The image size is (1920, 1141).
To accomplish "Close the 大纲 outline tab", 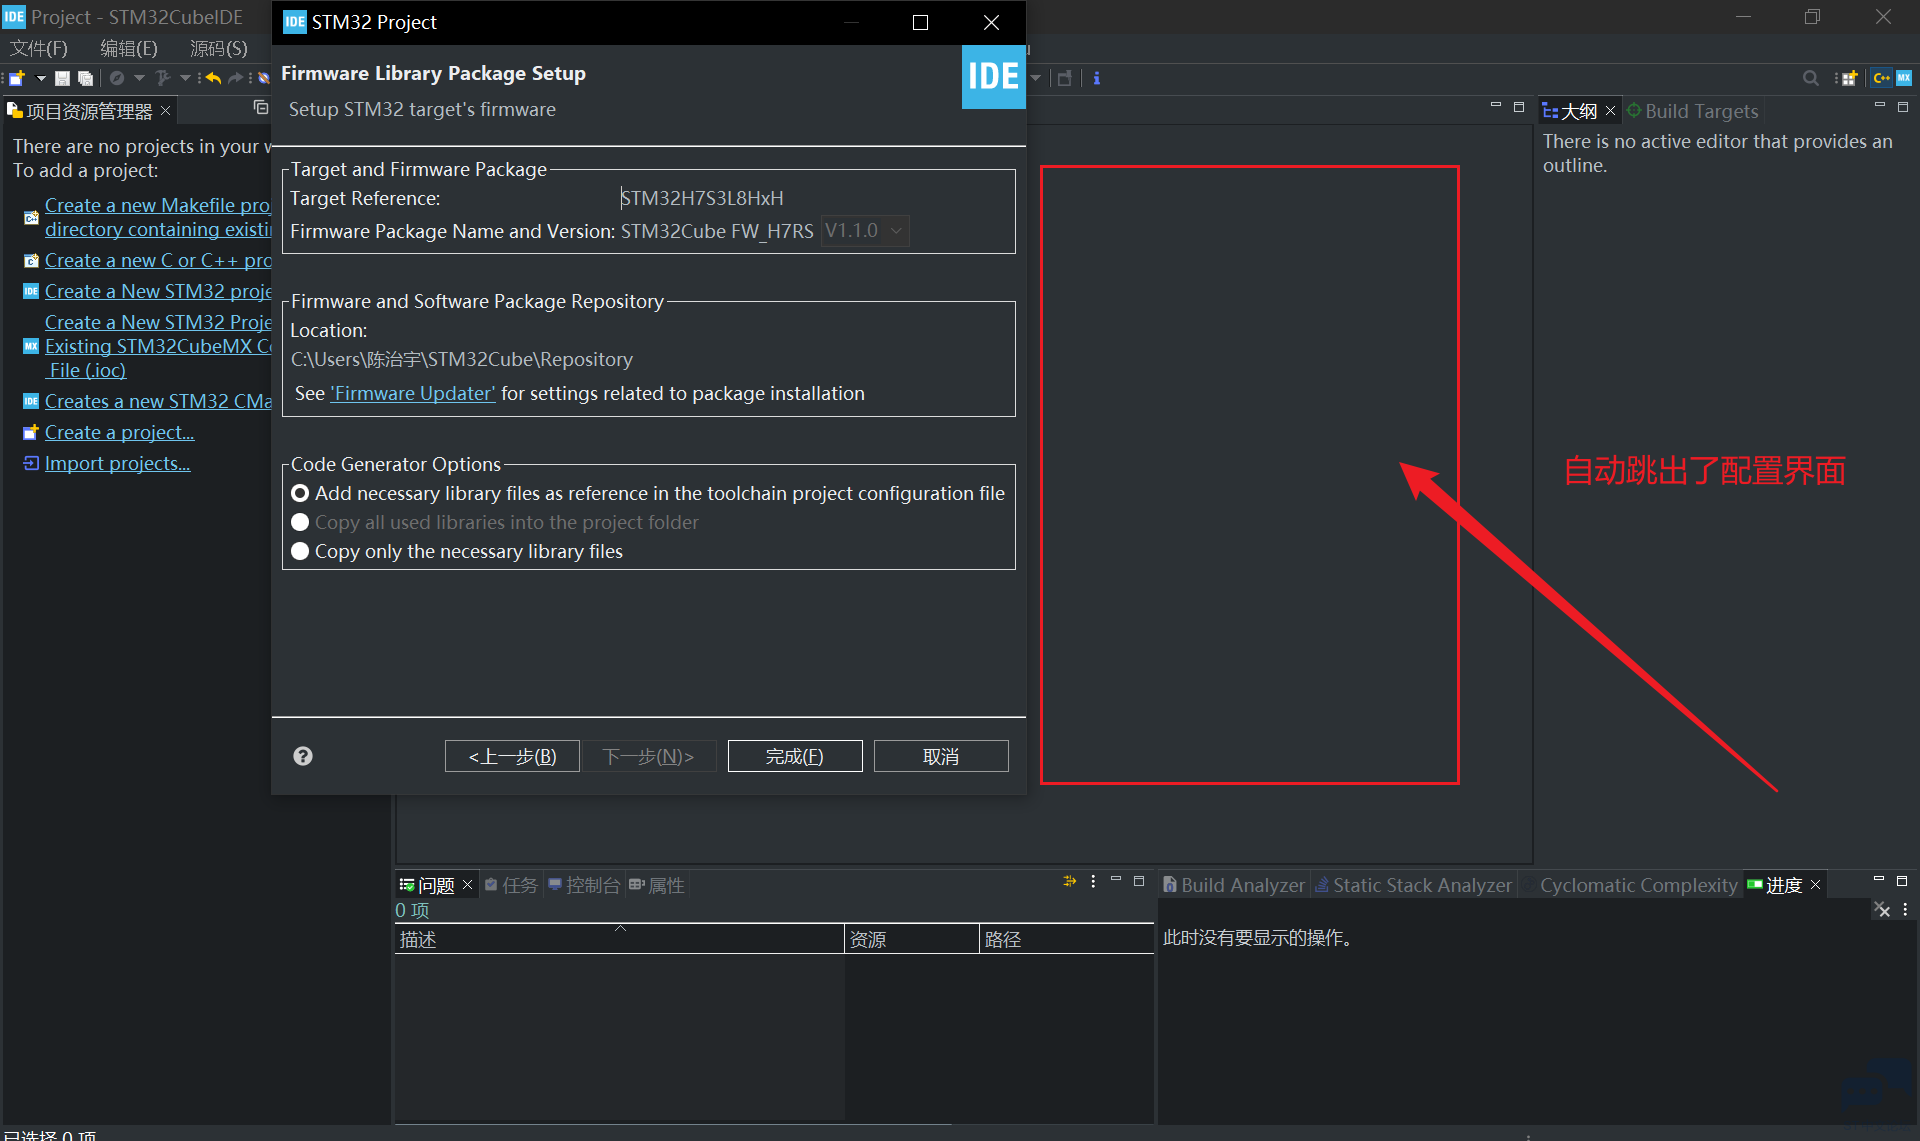I will coord(1610,111).
